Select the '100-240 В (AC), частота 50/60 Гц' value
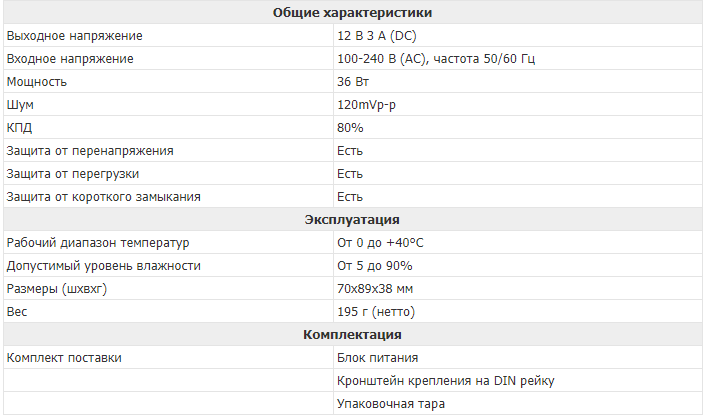This screenshot has width=709, height=420. coord(436,59)
